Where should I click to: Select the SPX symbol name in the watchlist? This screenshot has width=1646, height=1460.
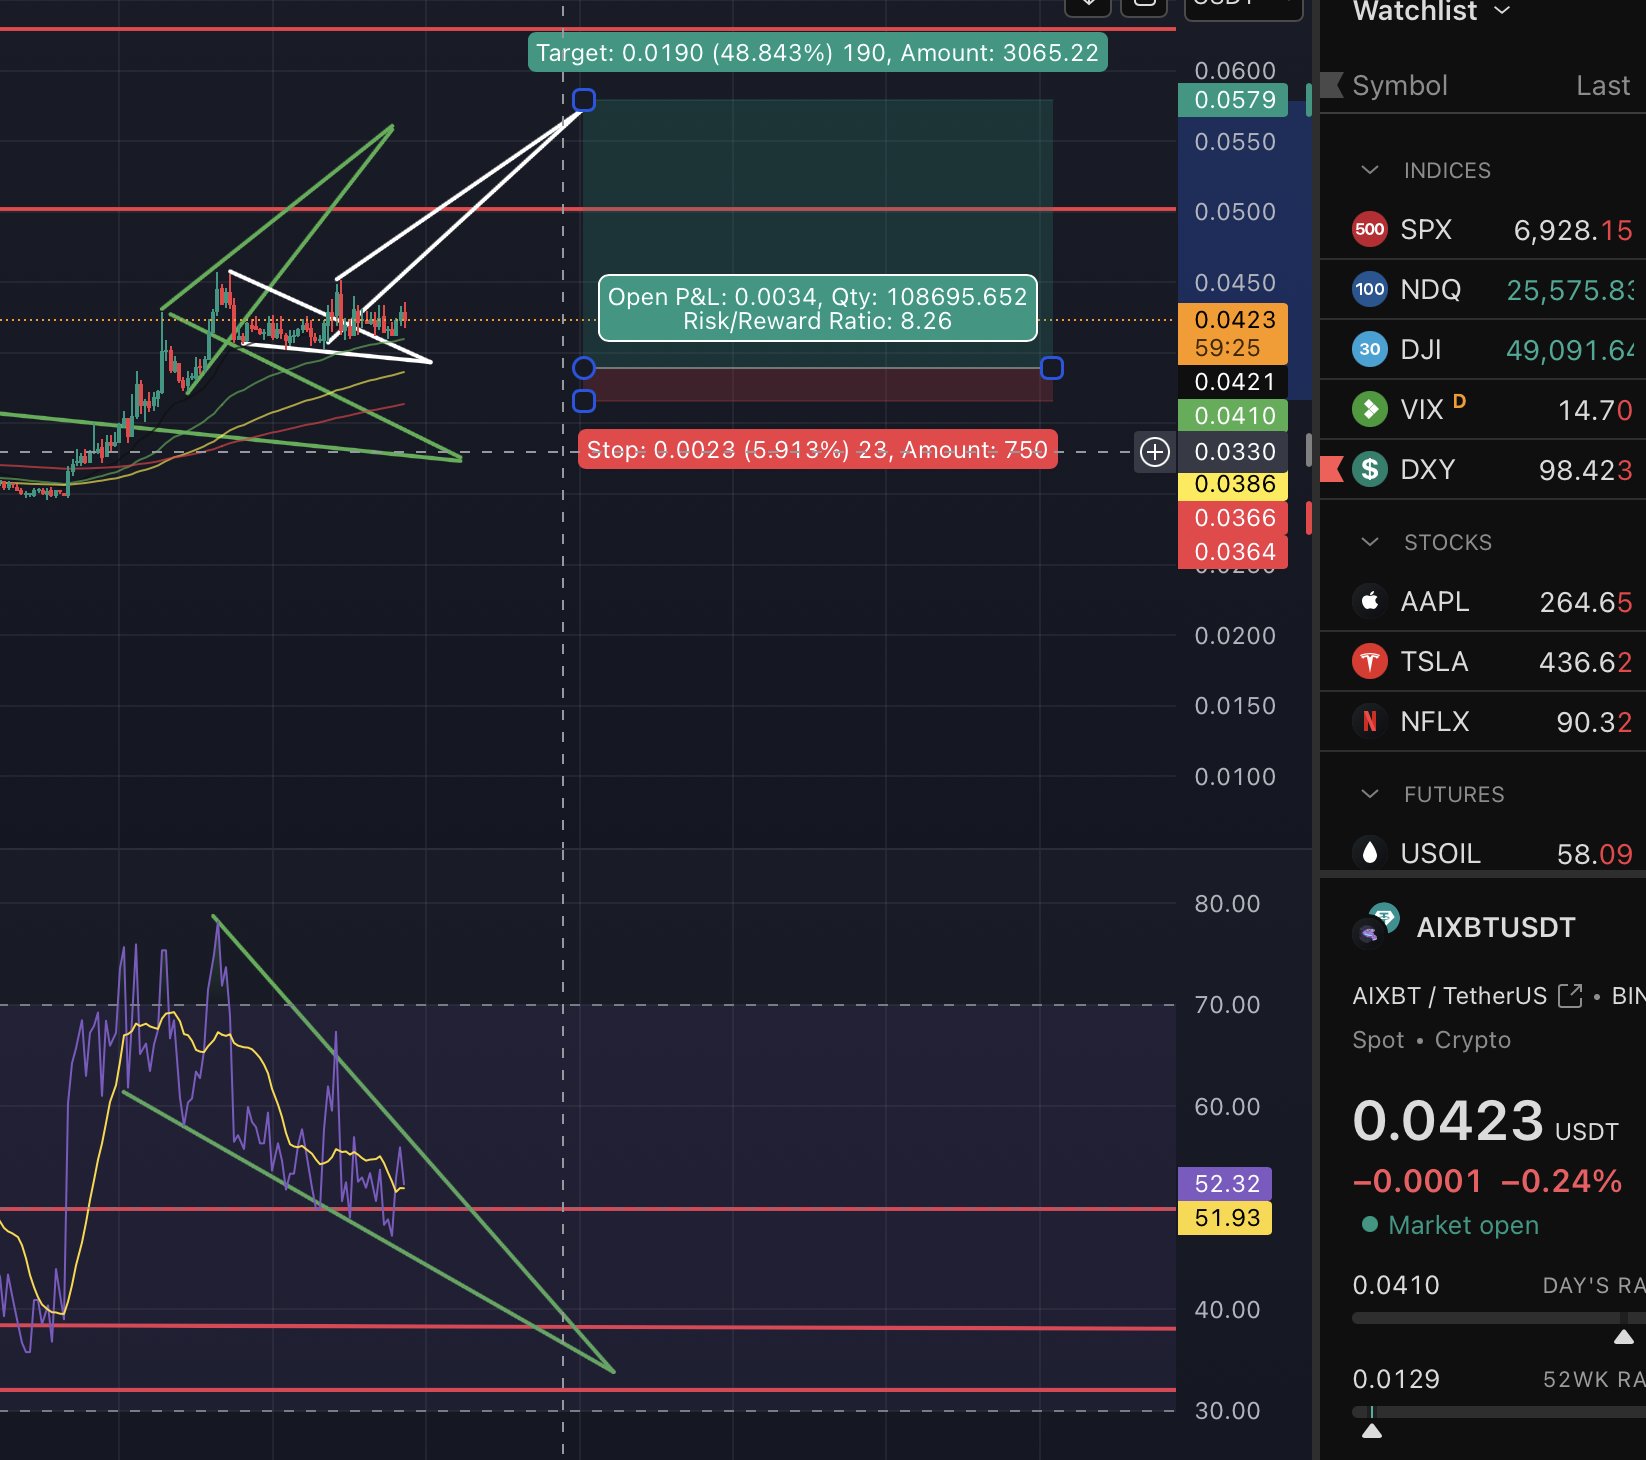1426,230
